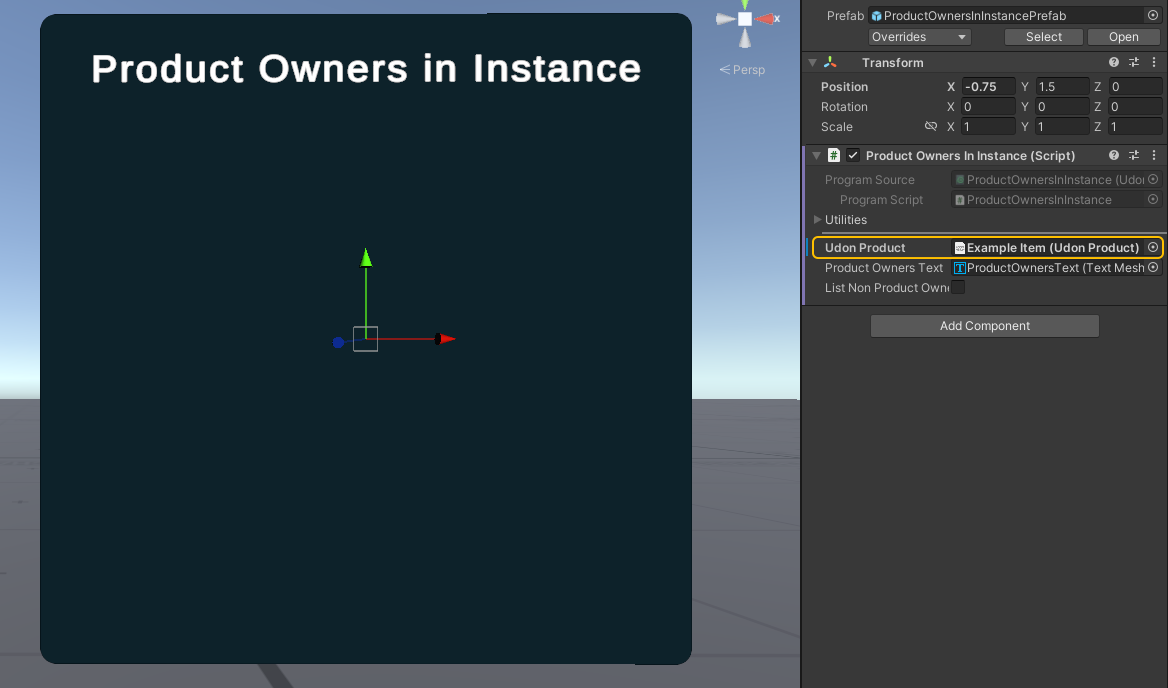Click the move gizmo center square handle

pyautogui.click(x=365, y=339)
